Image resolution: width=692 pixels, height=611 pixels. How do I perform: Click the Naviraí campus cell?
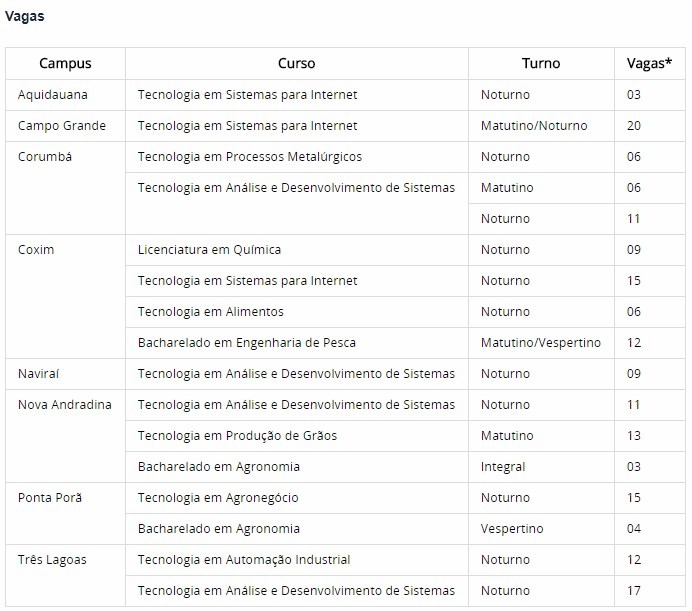[41, 374]
